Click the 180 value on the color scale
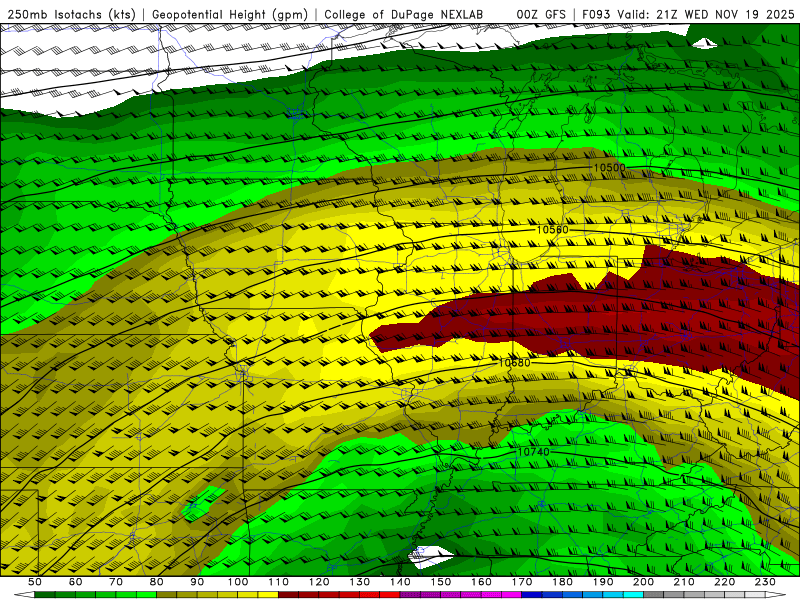This screenshot has height=600, width=800. 562,582
